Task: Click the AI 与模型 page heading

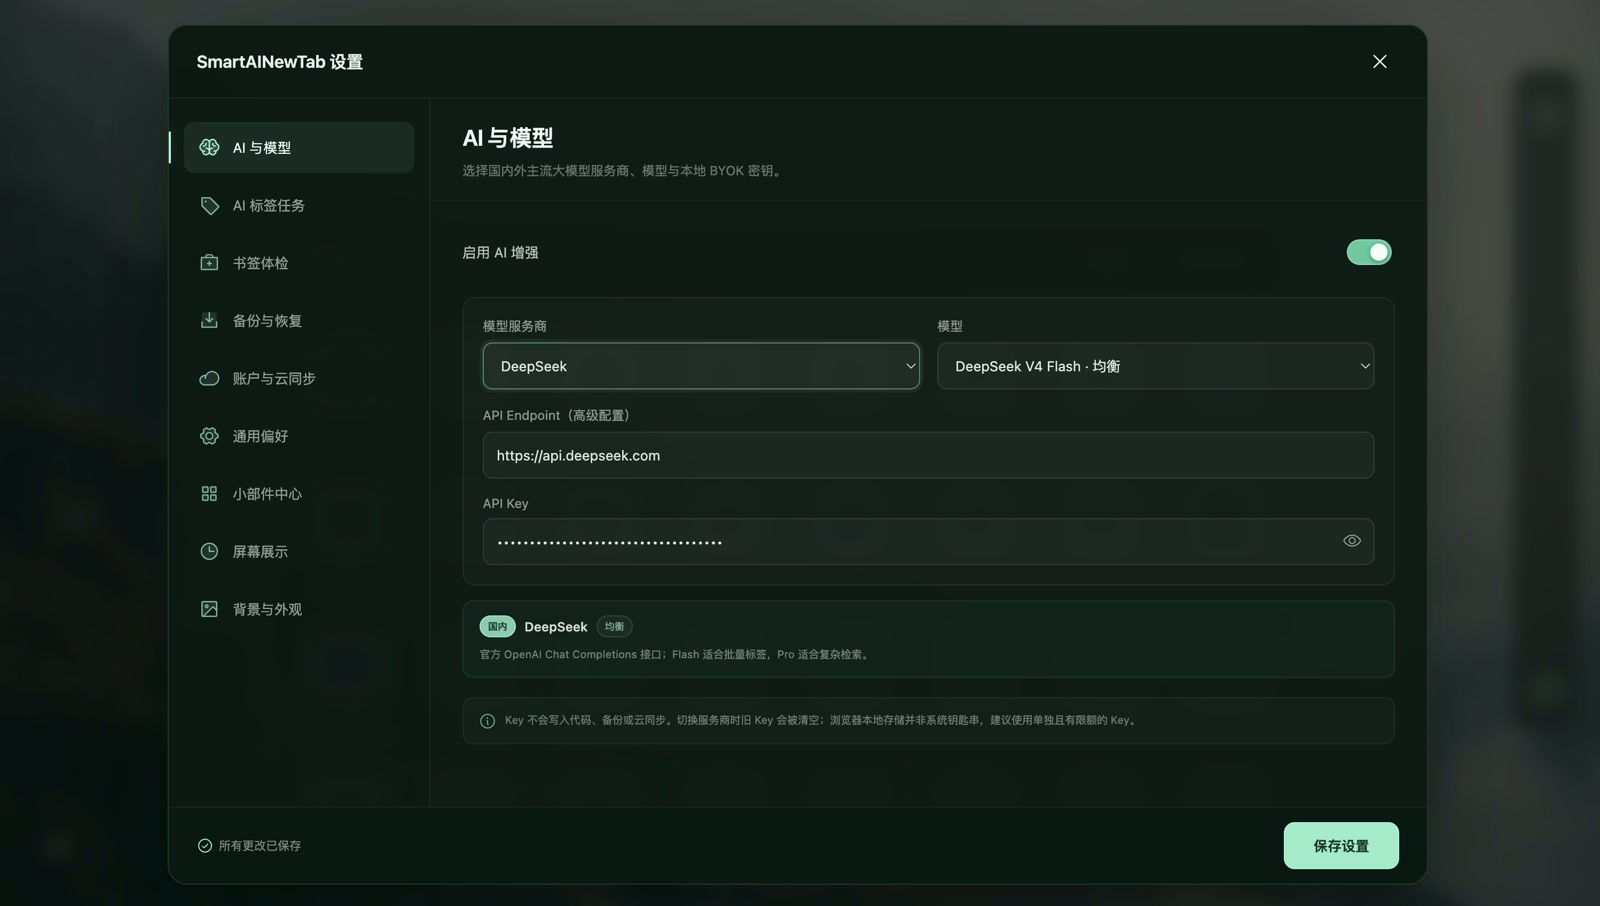Action: pyautogui.click(x=508, y=138)
